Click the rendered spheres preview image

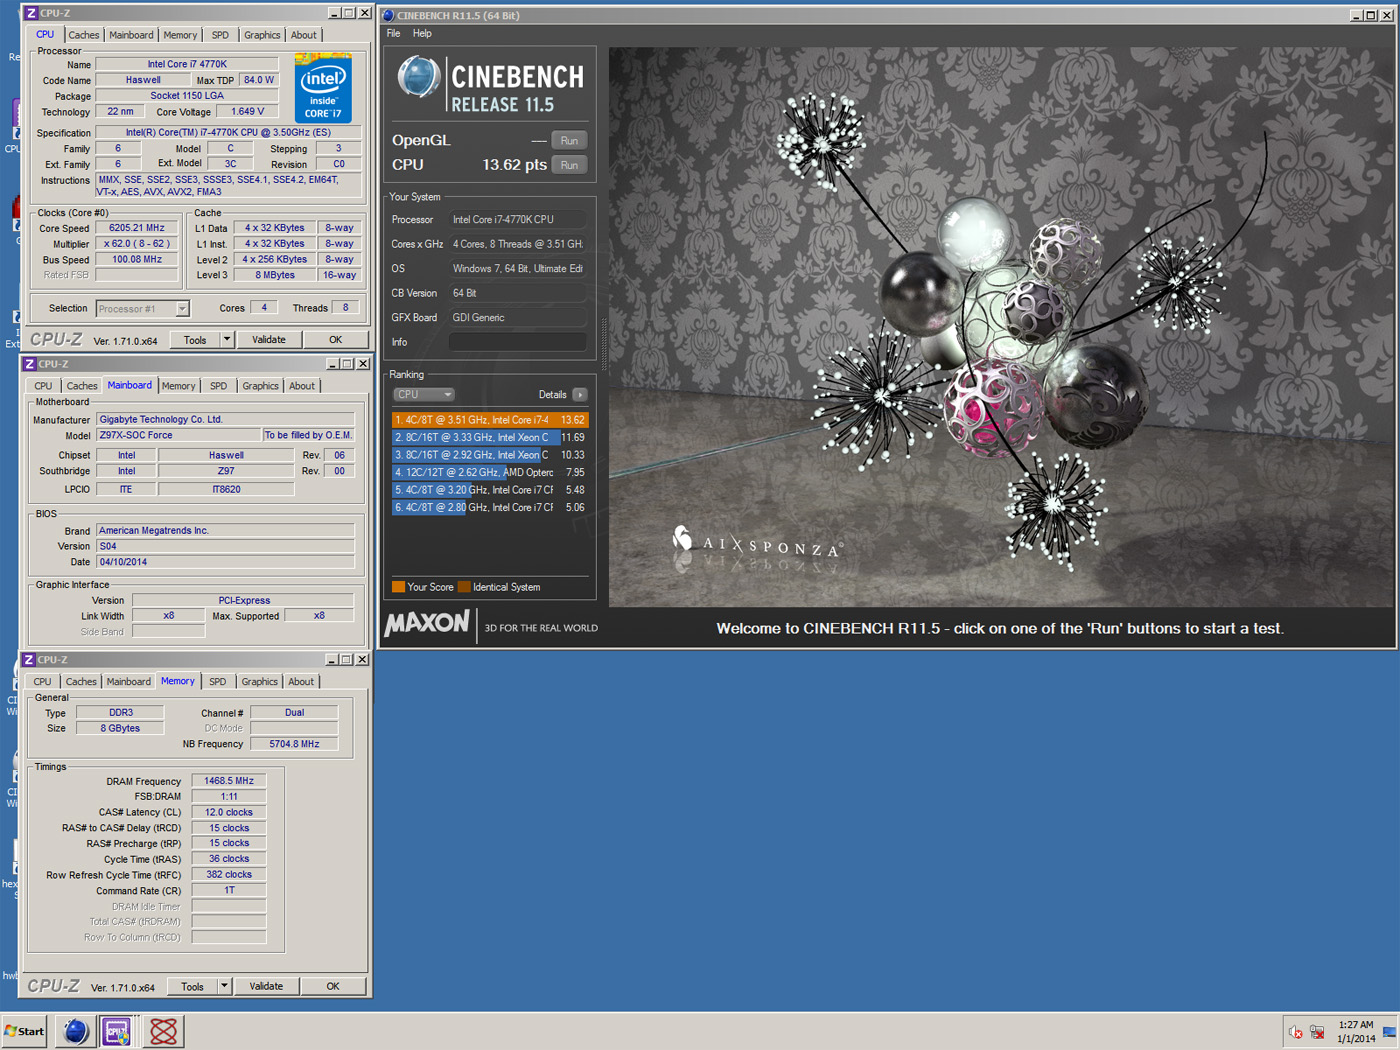[1001, 327]
